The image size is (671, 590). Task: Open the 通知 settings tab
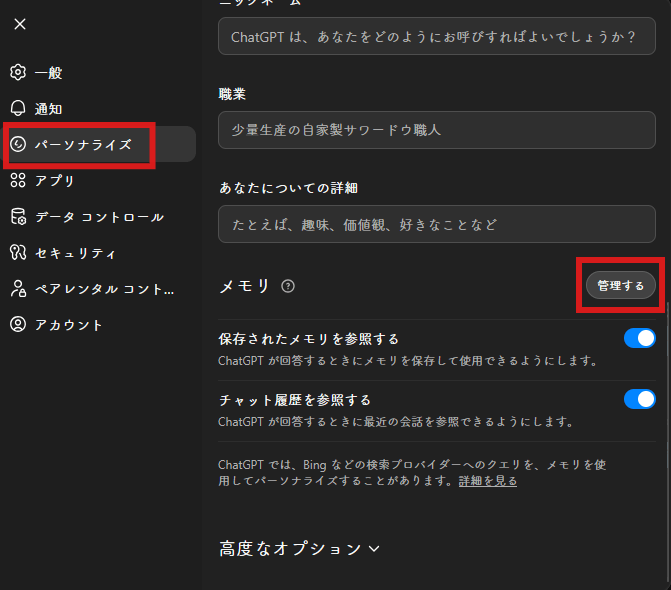[x=48, y=109]
